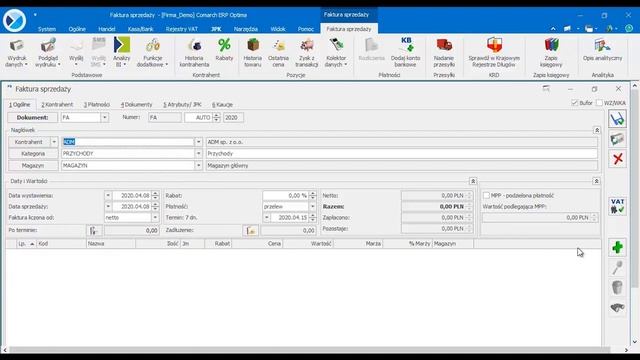Enable MPP - podzielona płatność checkbox
This screenshot has width=640, height=360.
(x=486, y=196)
